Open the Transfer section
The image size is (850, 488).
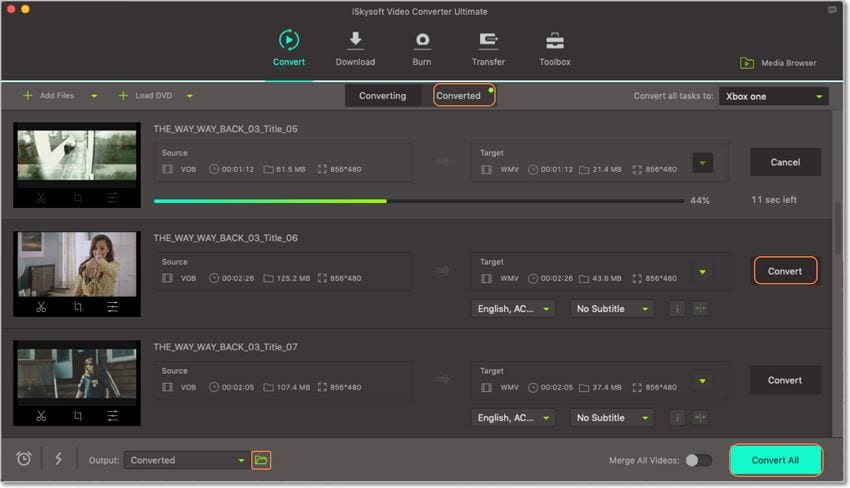pyautogui.click(x=488, y=48)
